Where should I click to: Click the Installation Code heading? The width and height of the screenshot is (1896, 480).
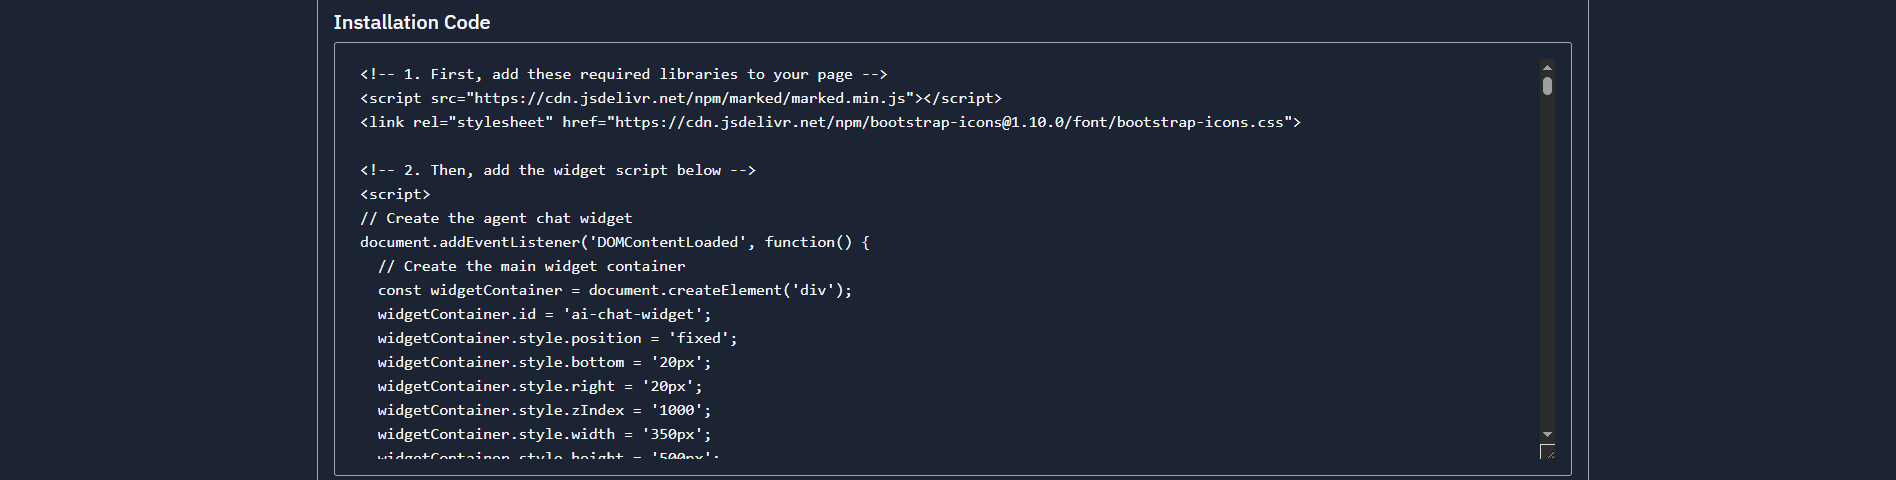412,22
